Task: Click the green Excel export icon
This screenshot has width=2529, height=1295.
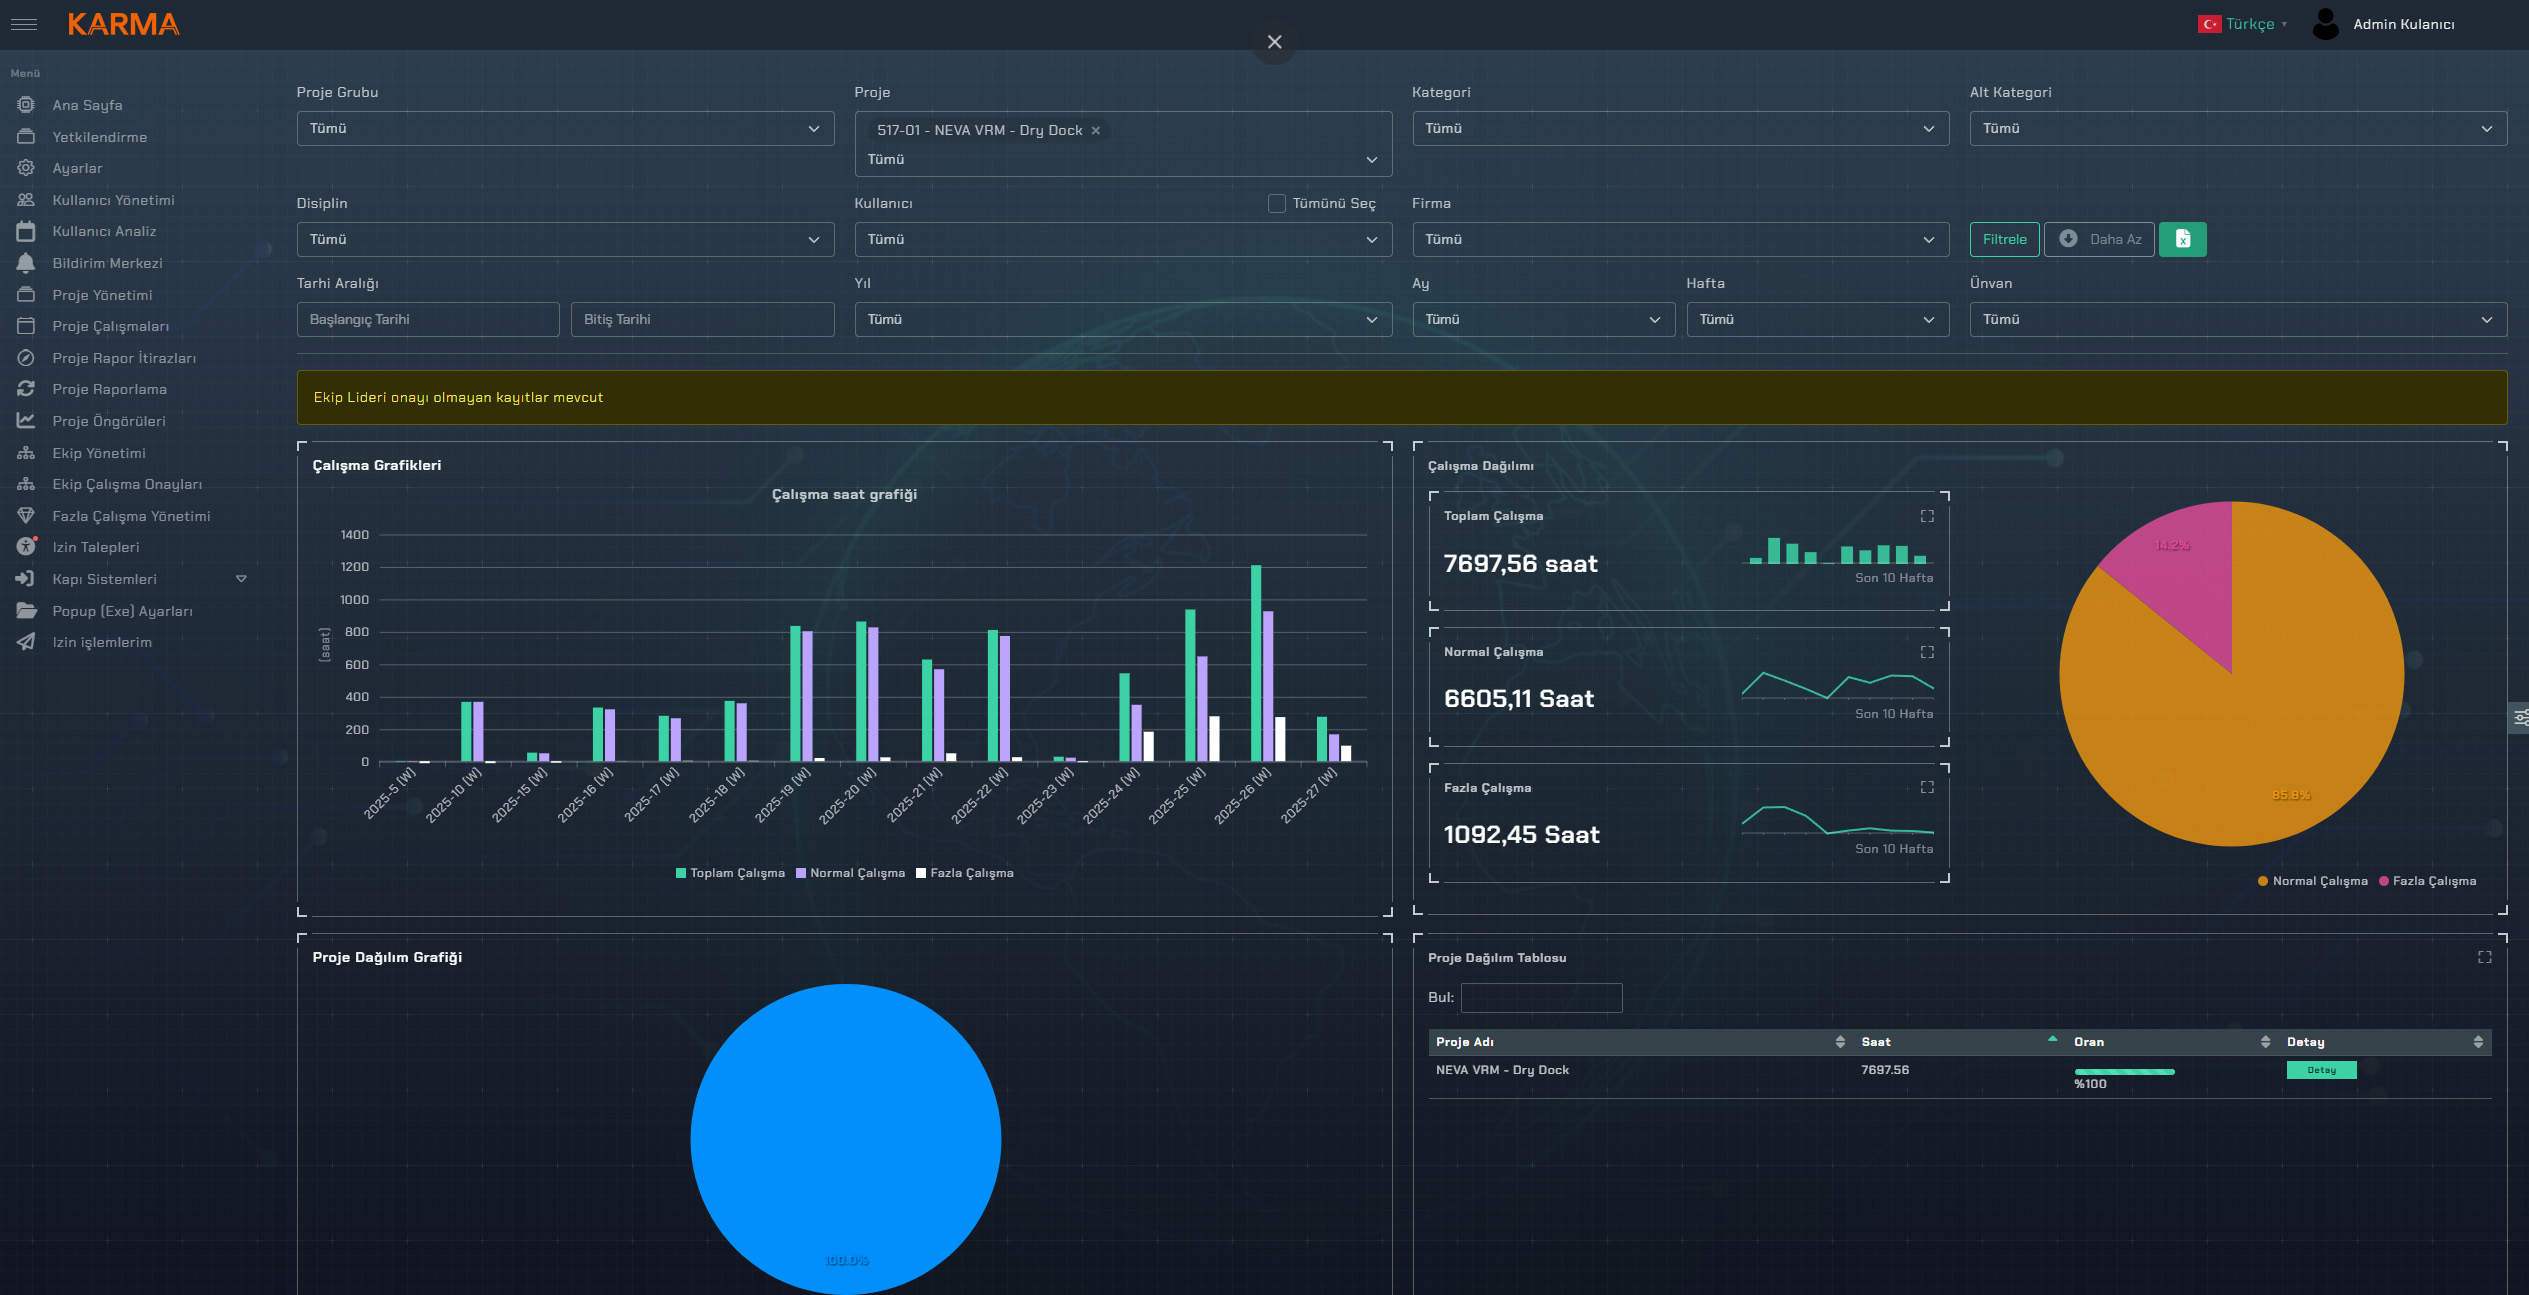Action: click(2182, 239)
